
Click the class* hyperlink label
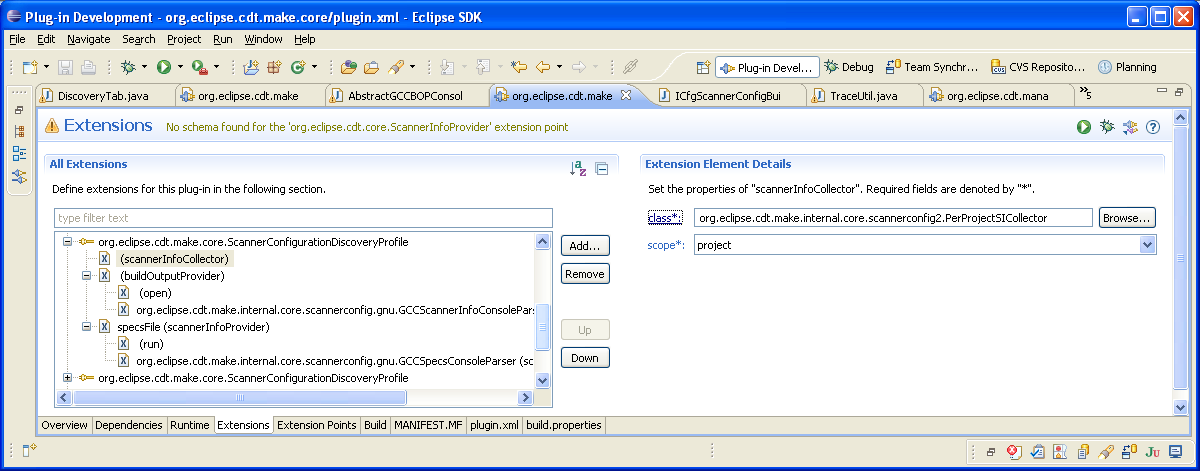[664, 217]
